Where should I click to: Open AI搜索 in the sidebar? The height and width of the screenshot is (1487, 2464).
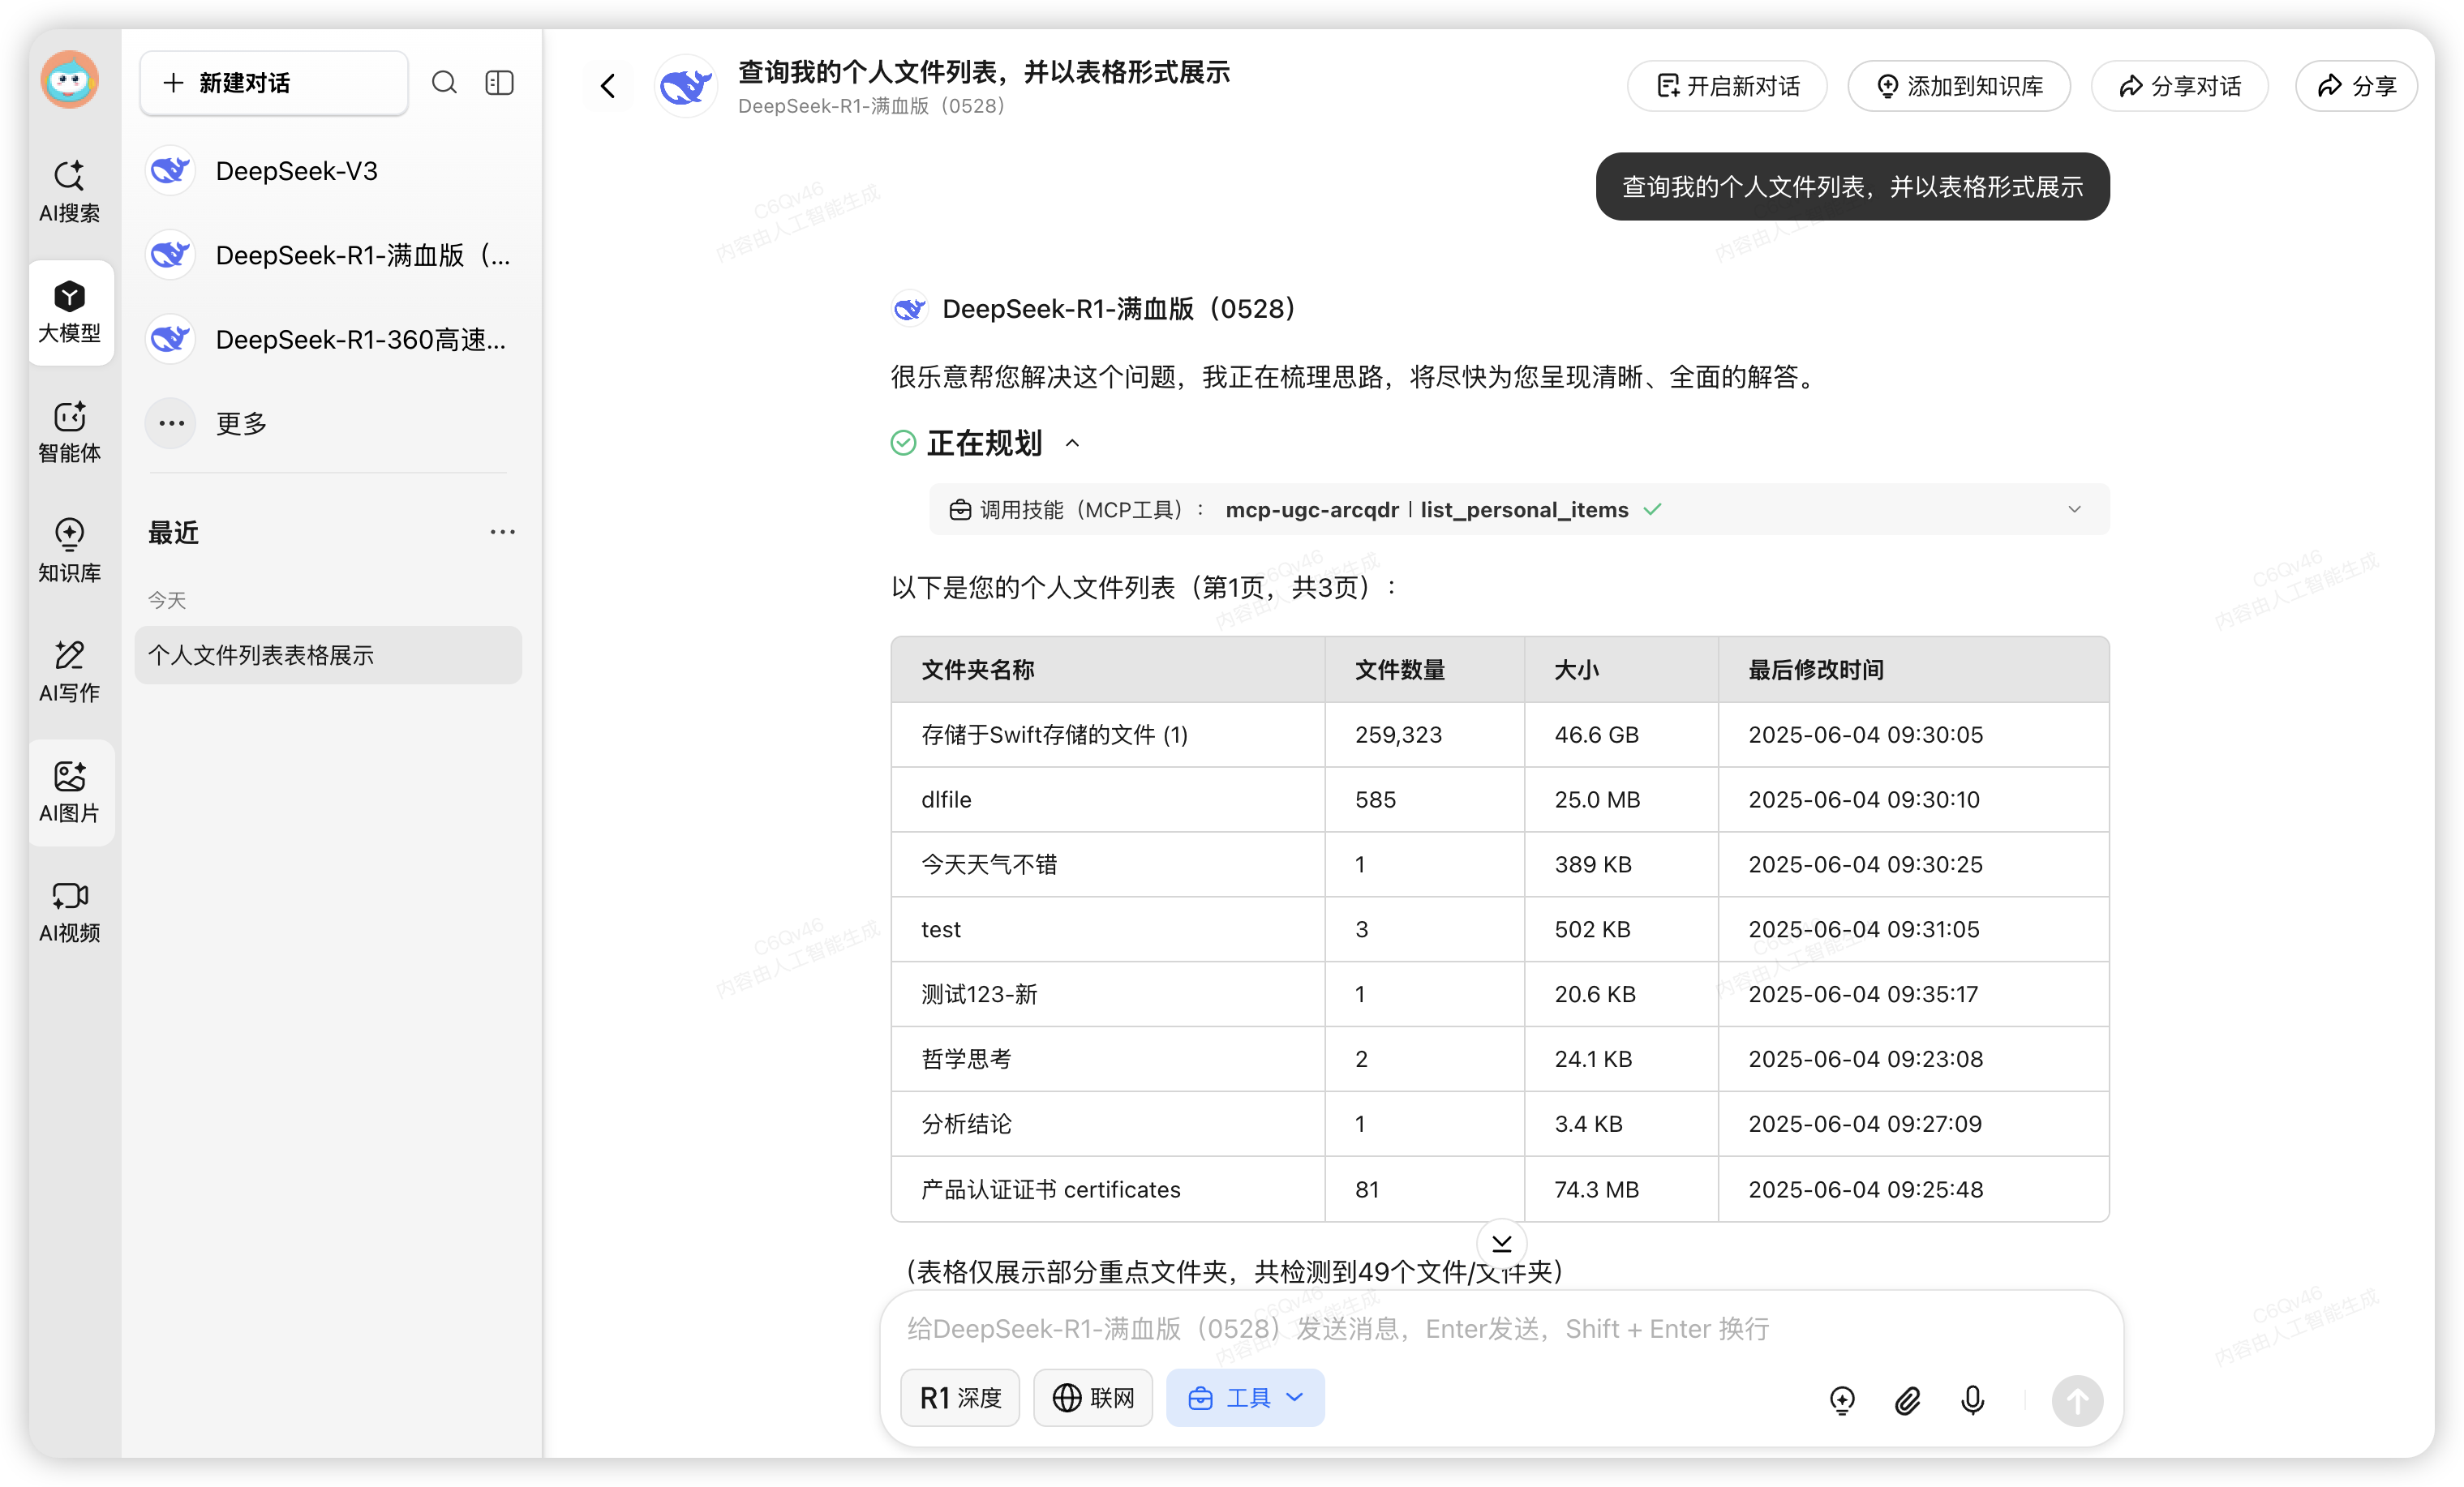[x=69, y=191]
